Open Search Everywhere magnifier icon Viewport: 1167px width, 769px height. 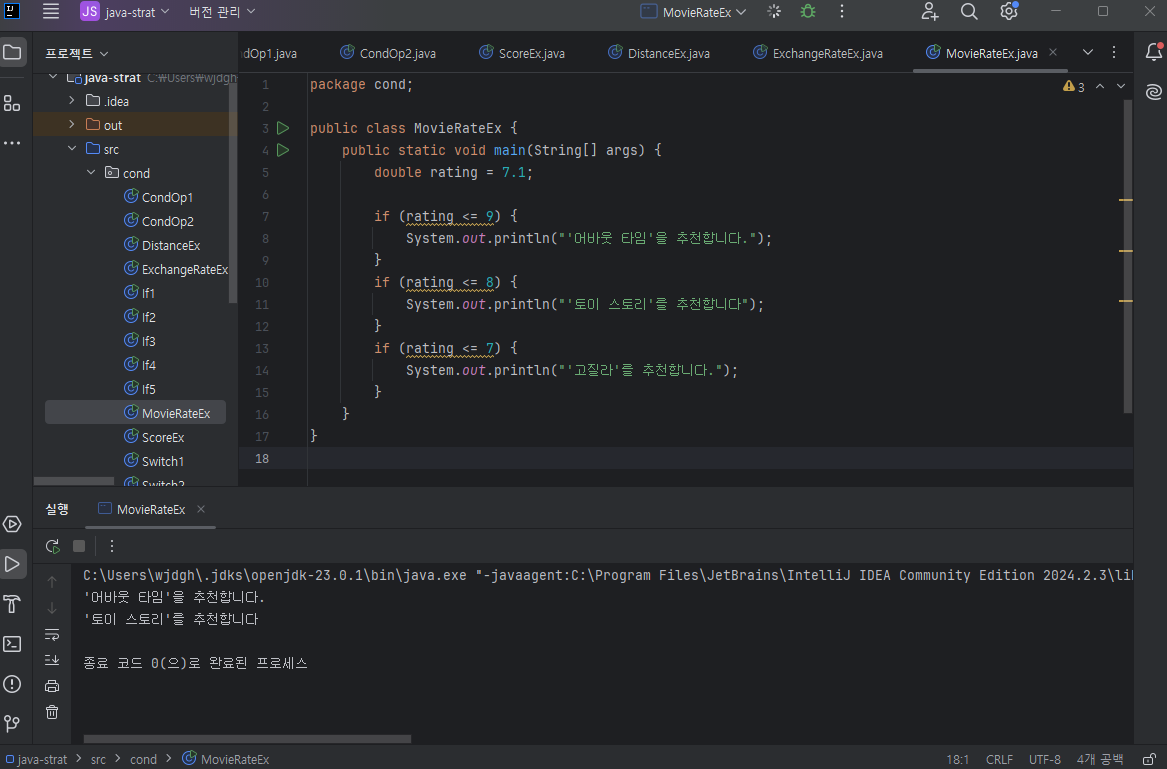(x=969, y=12)
